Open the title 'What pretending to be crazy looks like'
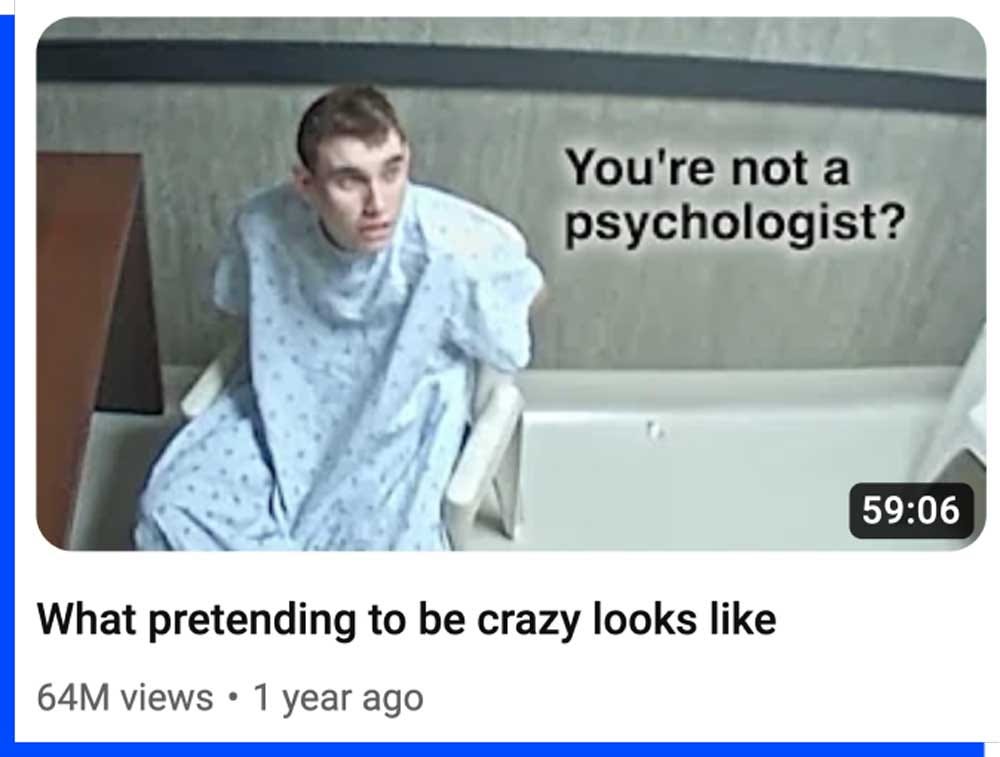 point(407,619)
